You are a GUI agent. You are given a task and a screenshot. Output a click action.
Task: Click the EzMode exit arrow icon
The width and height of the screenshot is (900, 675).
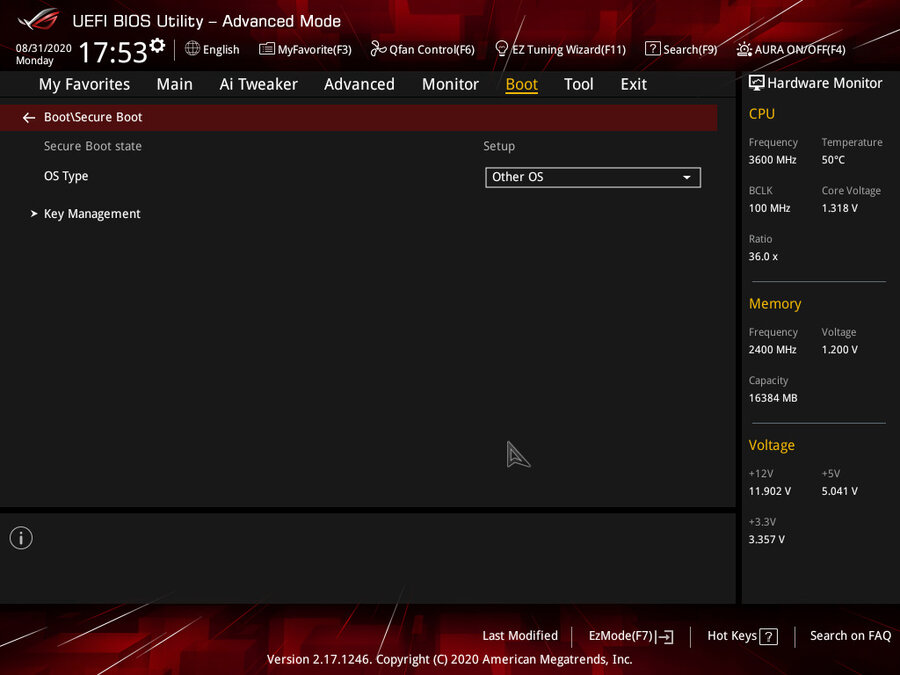click(665, 637)
